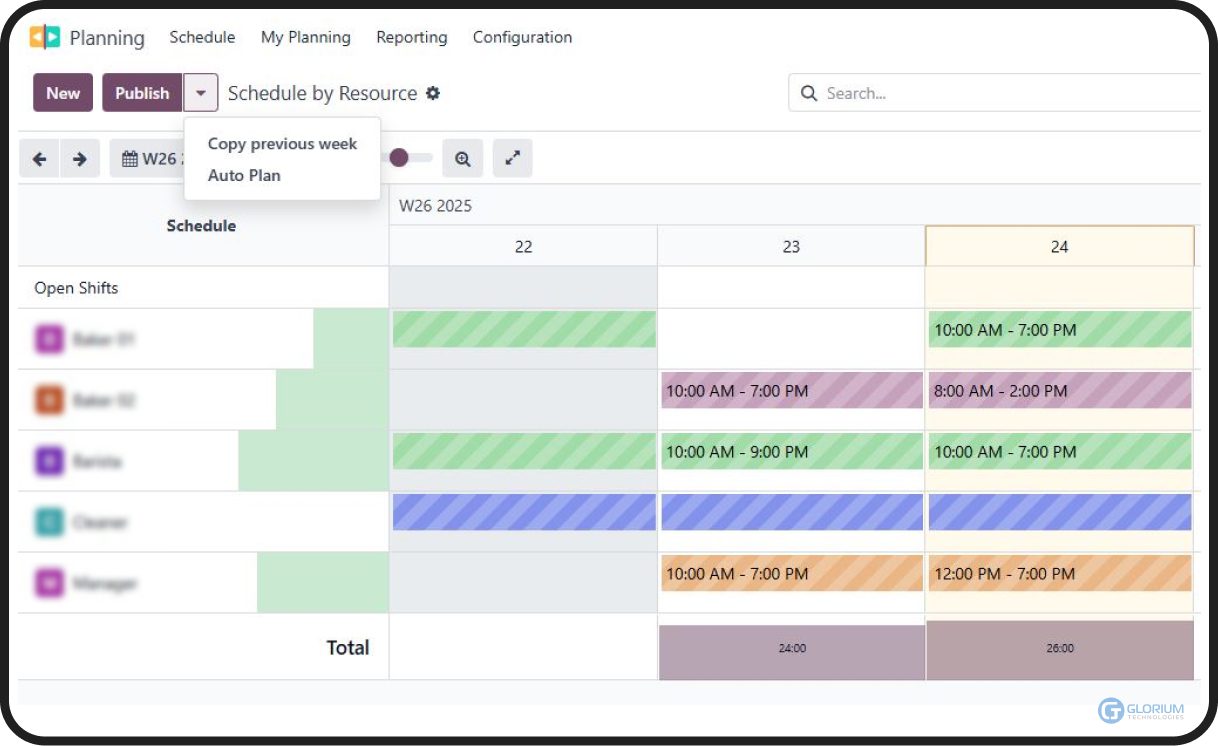Click the expand to fullscreen icon

tap(512, 158)
